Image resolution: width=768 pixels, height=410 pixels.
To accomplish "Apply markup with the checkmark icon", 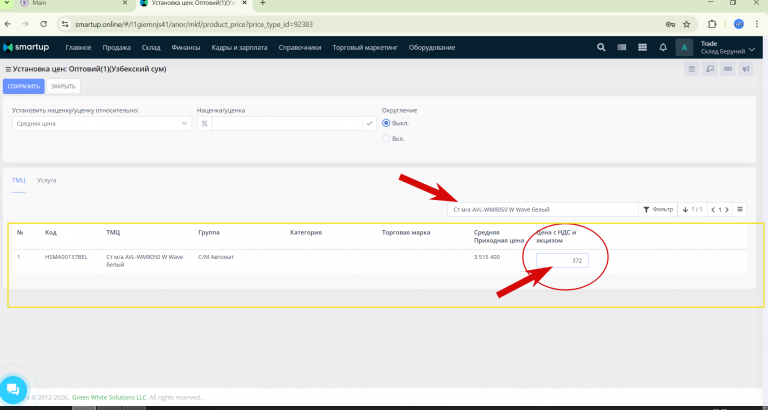I will [369, 123].
